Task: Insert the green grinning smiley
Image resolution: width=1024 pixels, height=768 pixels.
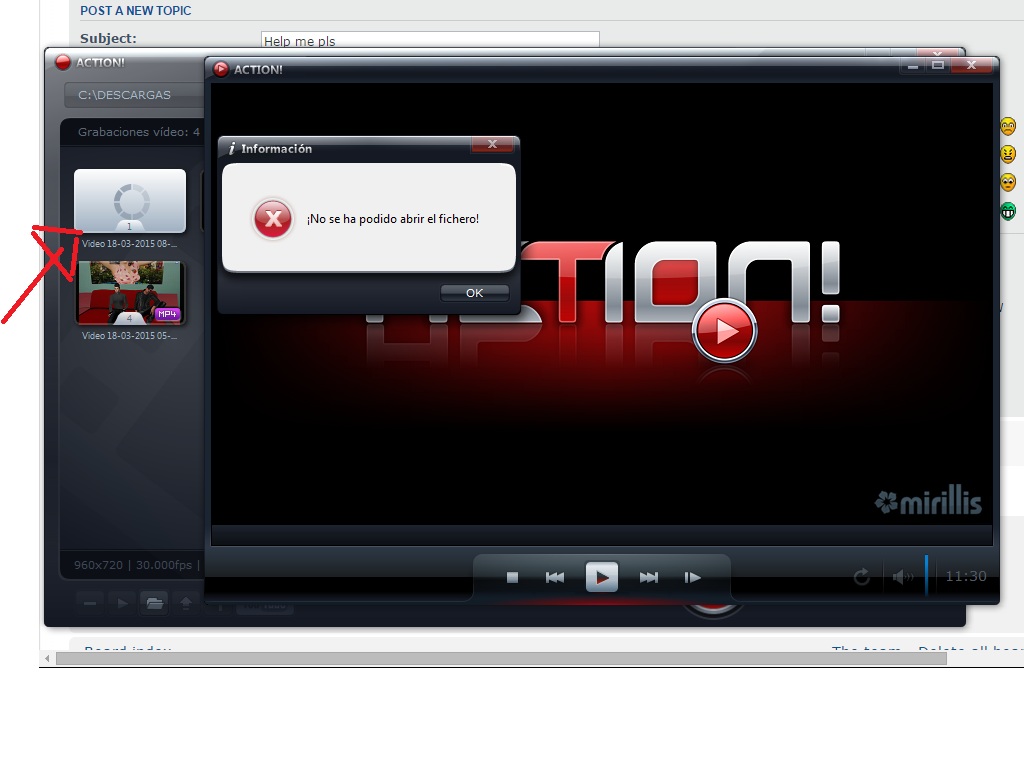Action: [x=1008, y=211]
